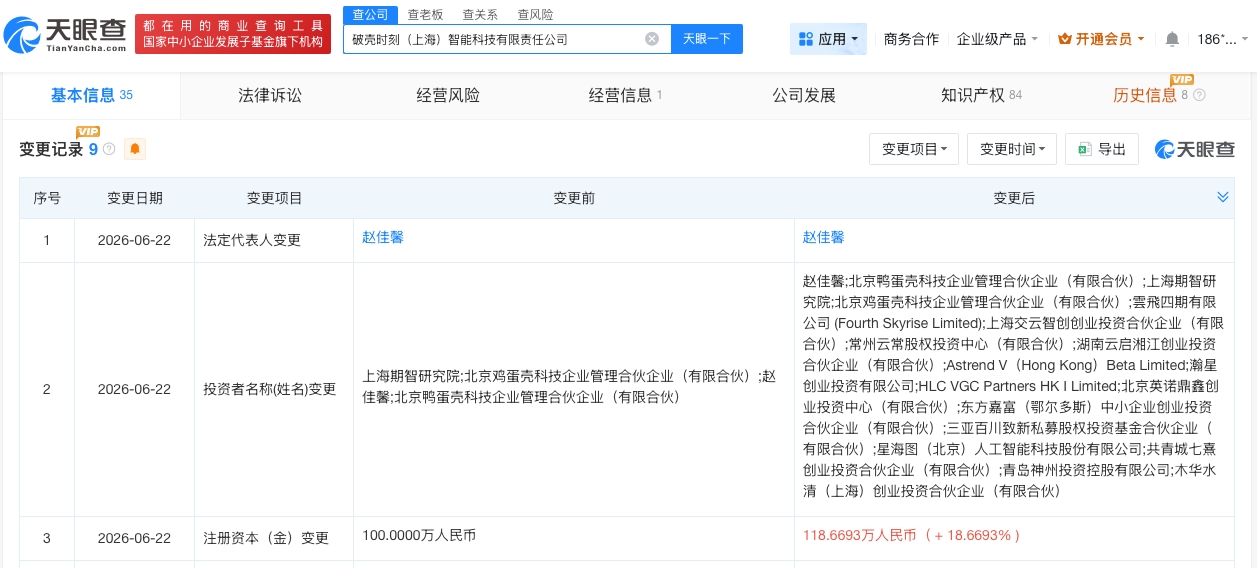This screenshot has width=1257, height=568.
Task: Click the grid icon in the 应用 button
Action: pyautogui.click(x=806, y=39)
